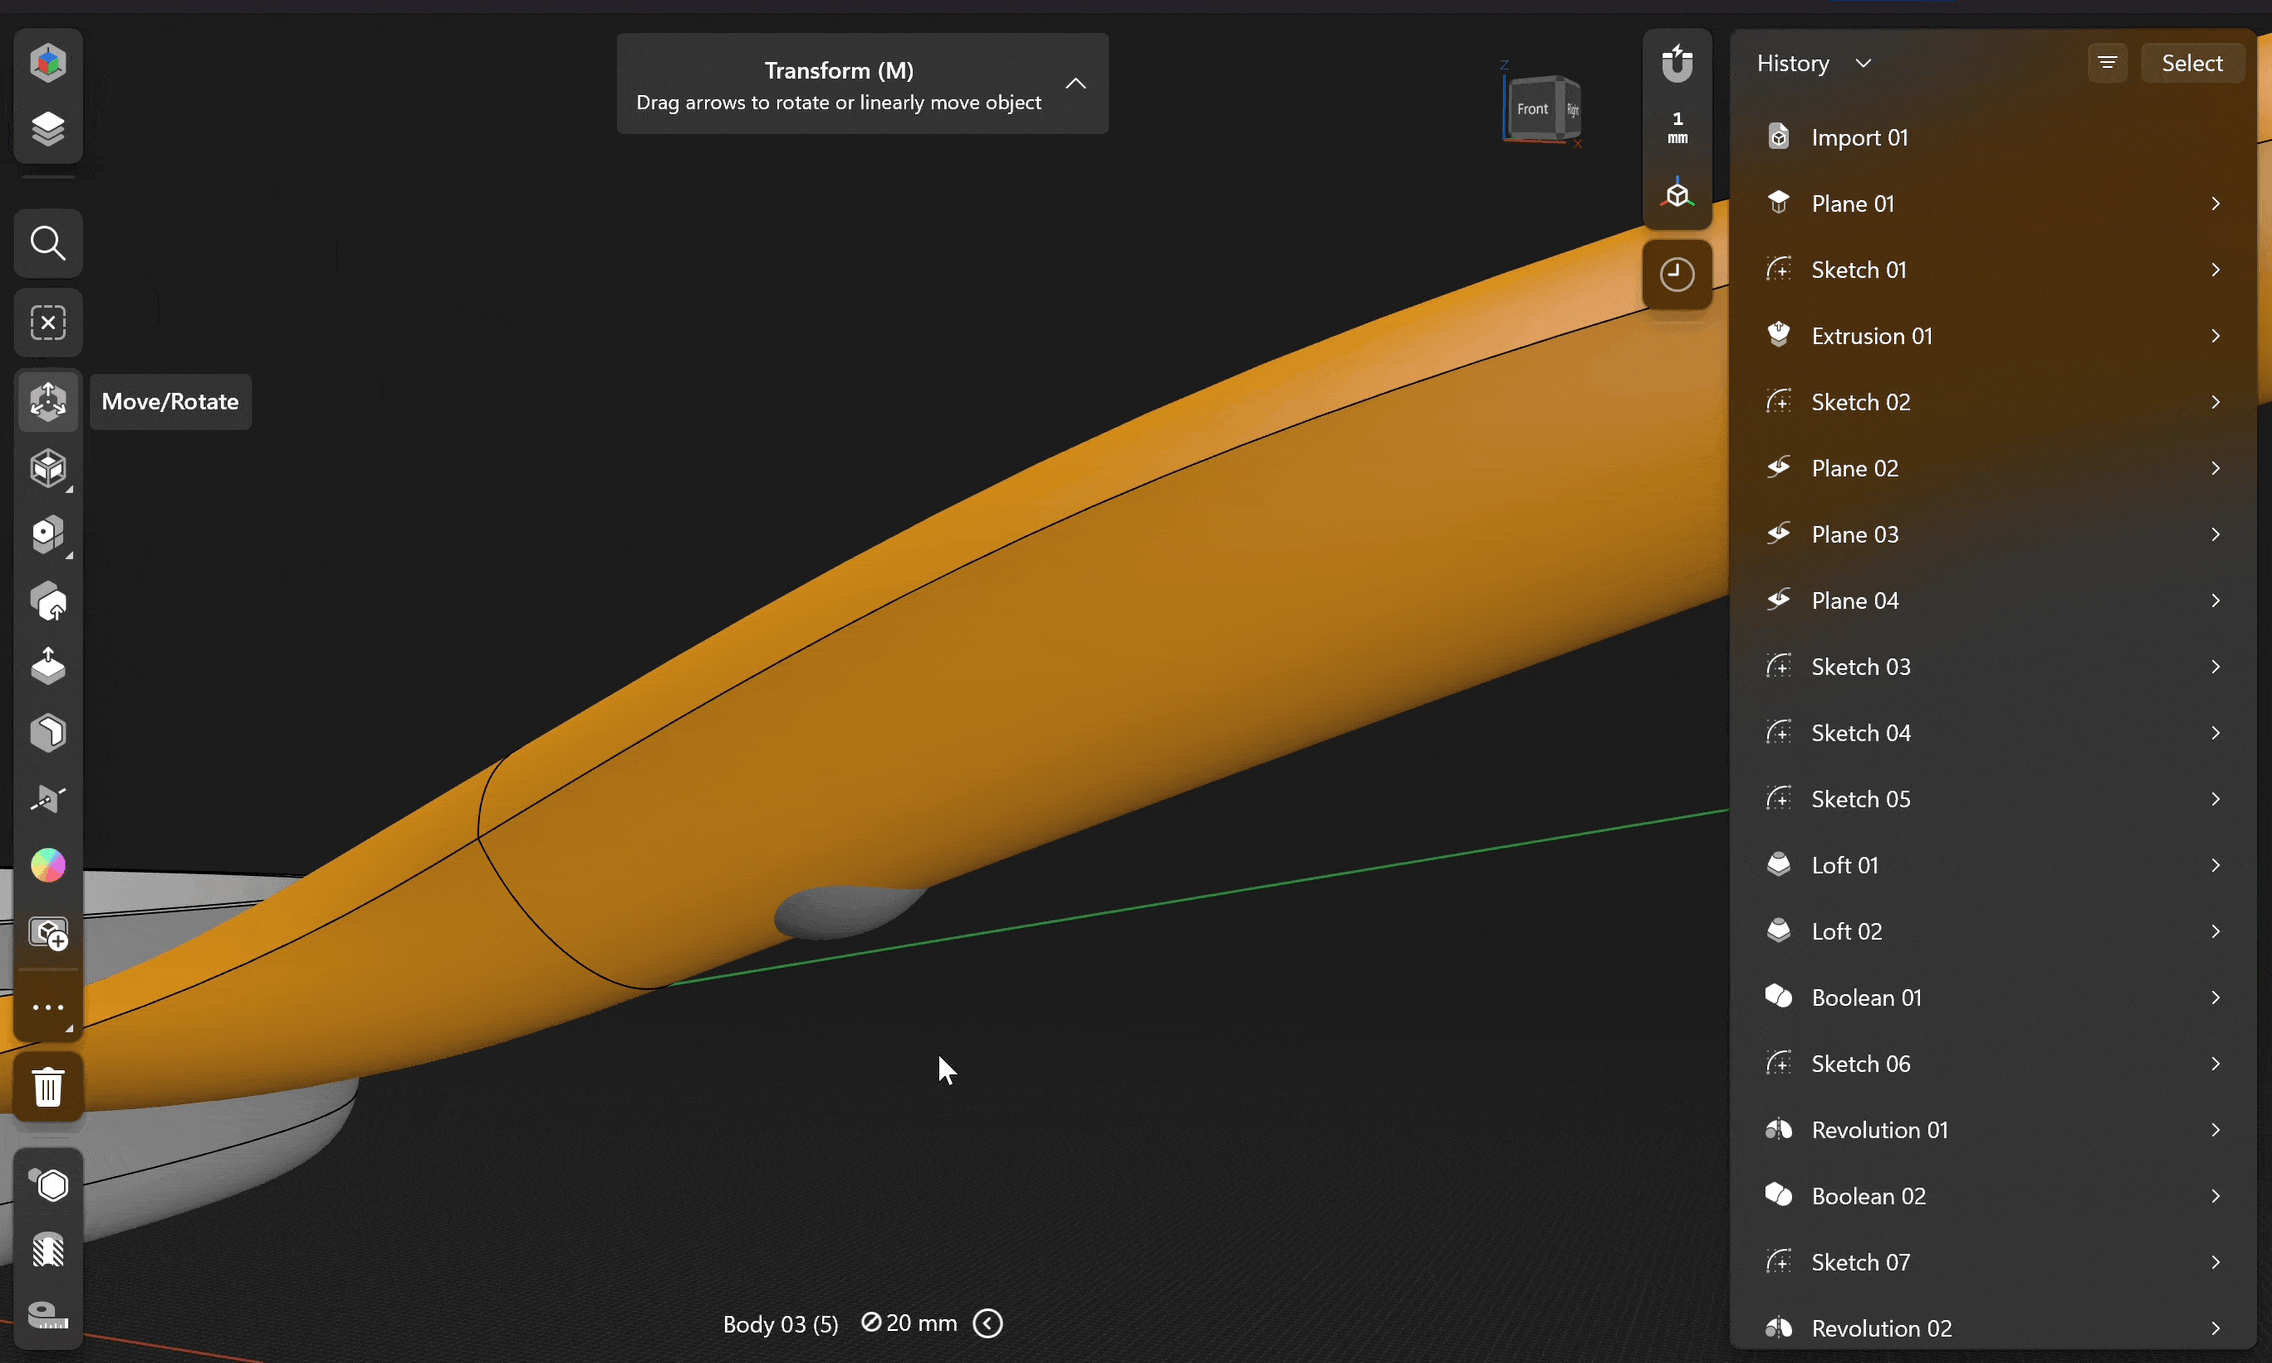
Task: Toggle the axis view cube icon
Action: (x=1677, y=194)
